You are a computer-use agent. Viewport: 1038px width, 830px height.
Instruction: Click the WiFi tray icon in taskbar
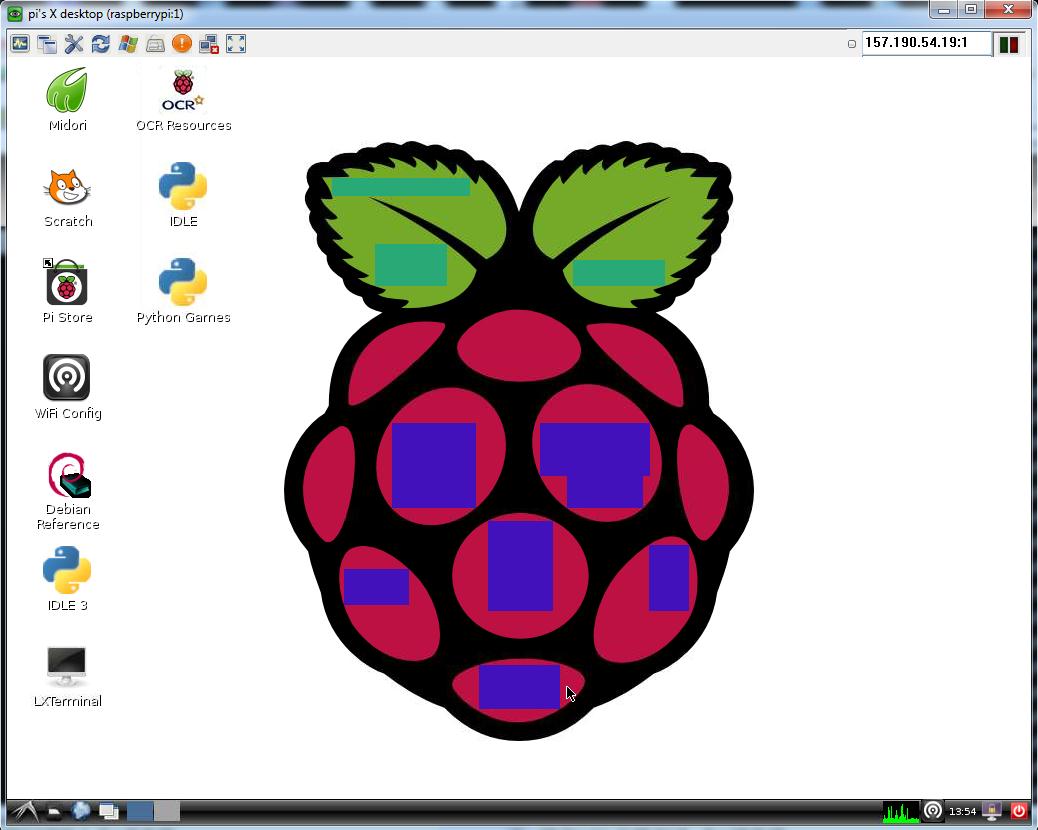point(933,810)
